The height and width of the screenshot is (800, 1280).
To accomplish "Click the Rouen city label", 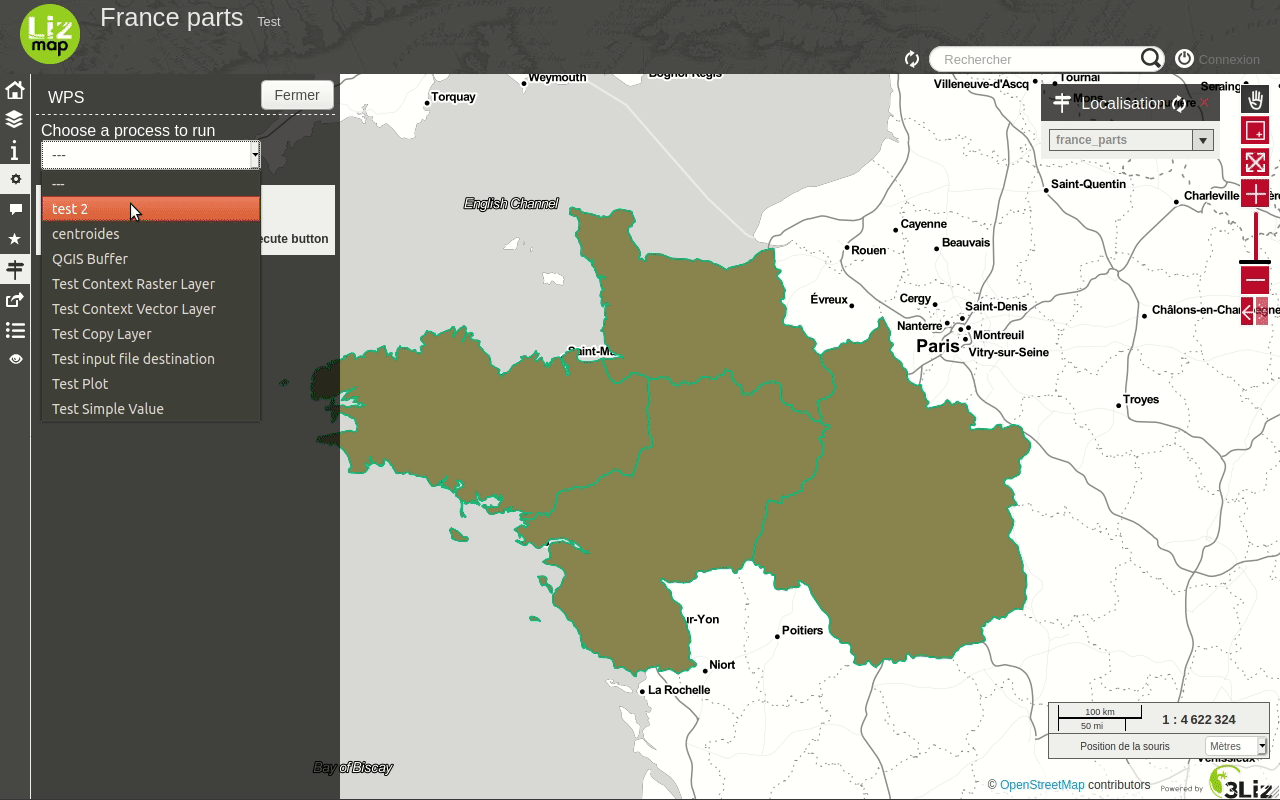I will coord(868,250).
